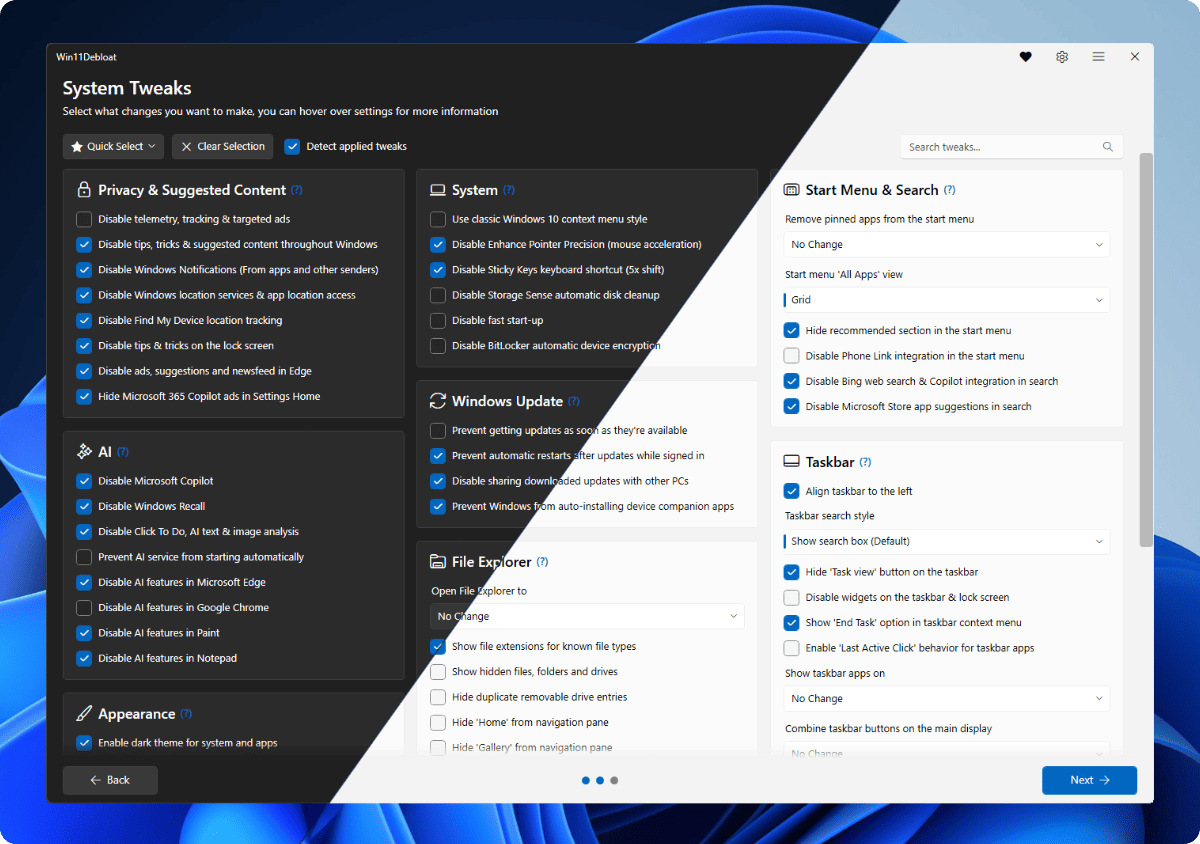Click the first page indicator dot

586,780
